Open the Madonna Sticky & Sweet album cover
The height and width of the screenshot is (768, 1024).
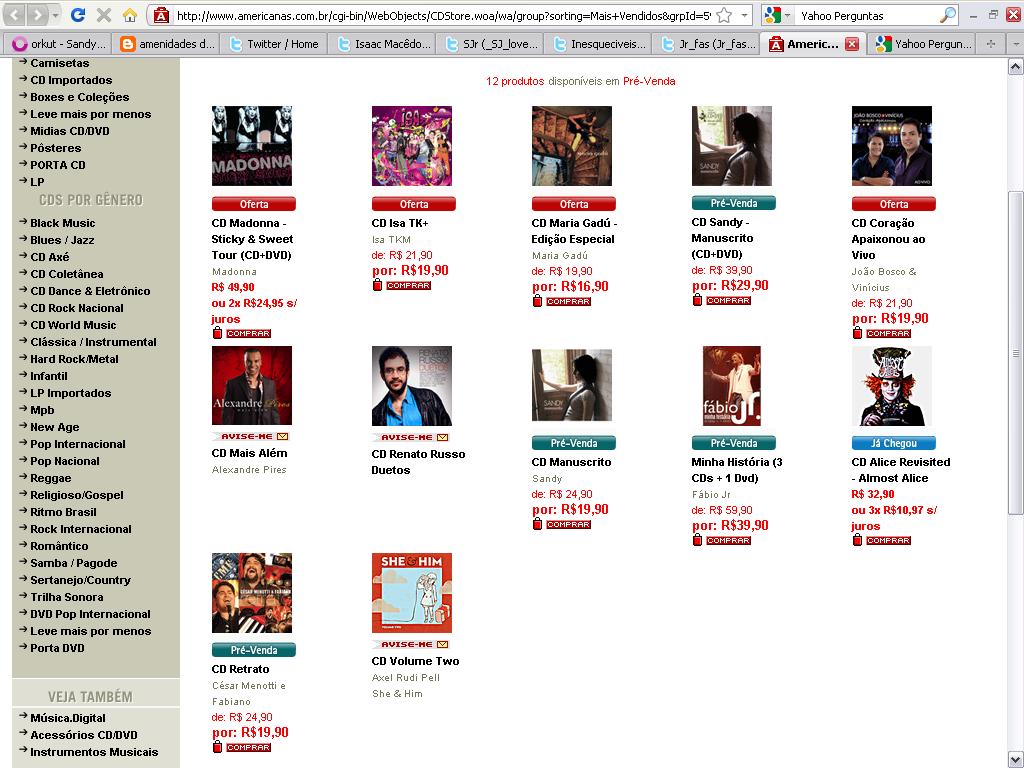[251, 146]
